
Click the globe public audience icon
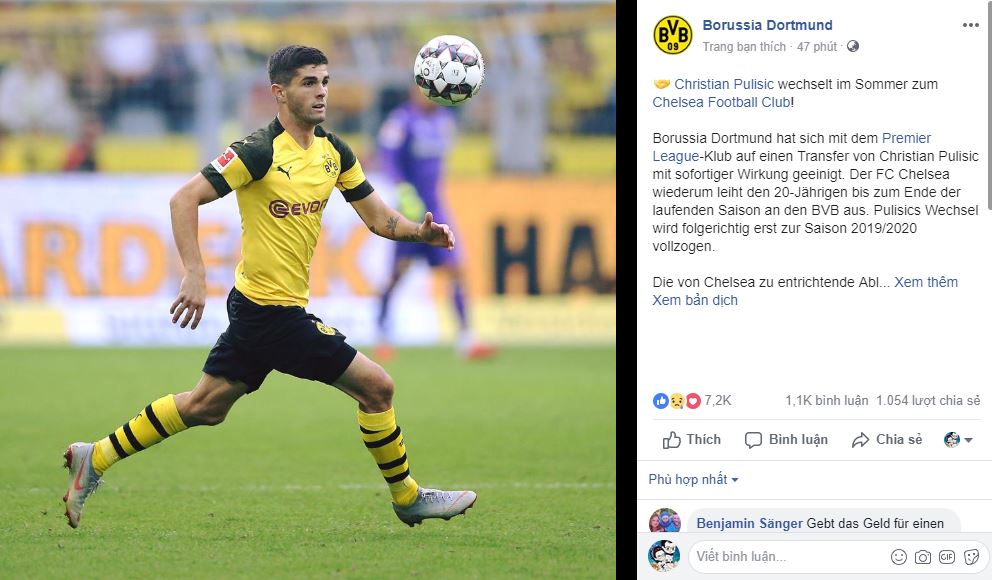point(853,46)
